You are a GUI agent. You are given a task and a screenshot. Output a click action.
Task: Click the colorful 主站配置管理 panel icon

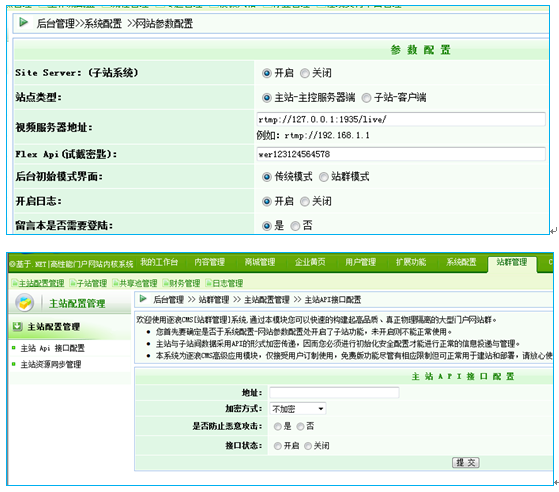[x=25, y=303]
